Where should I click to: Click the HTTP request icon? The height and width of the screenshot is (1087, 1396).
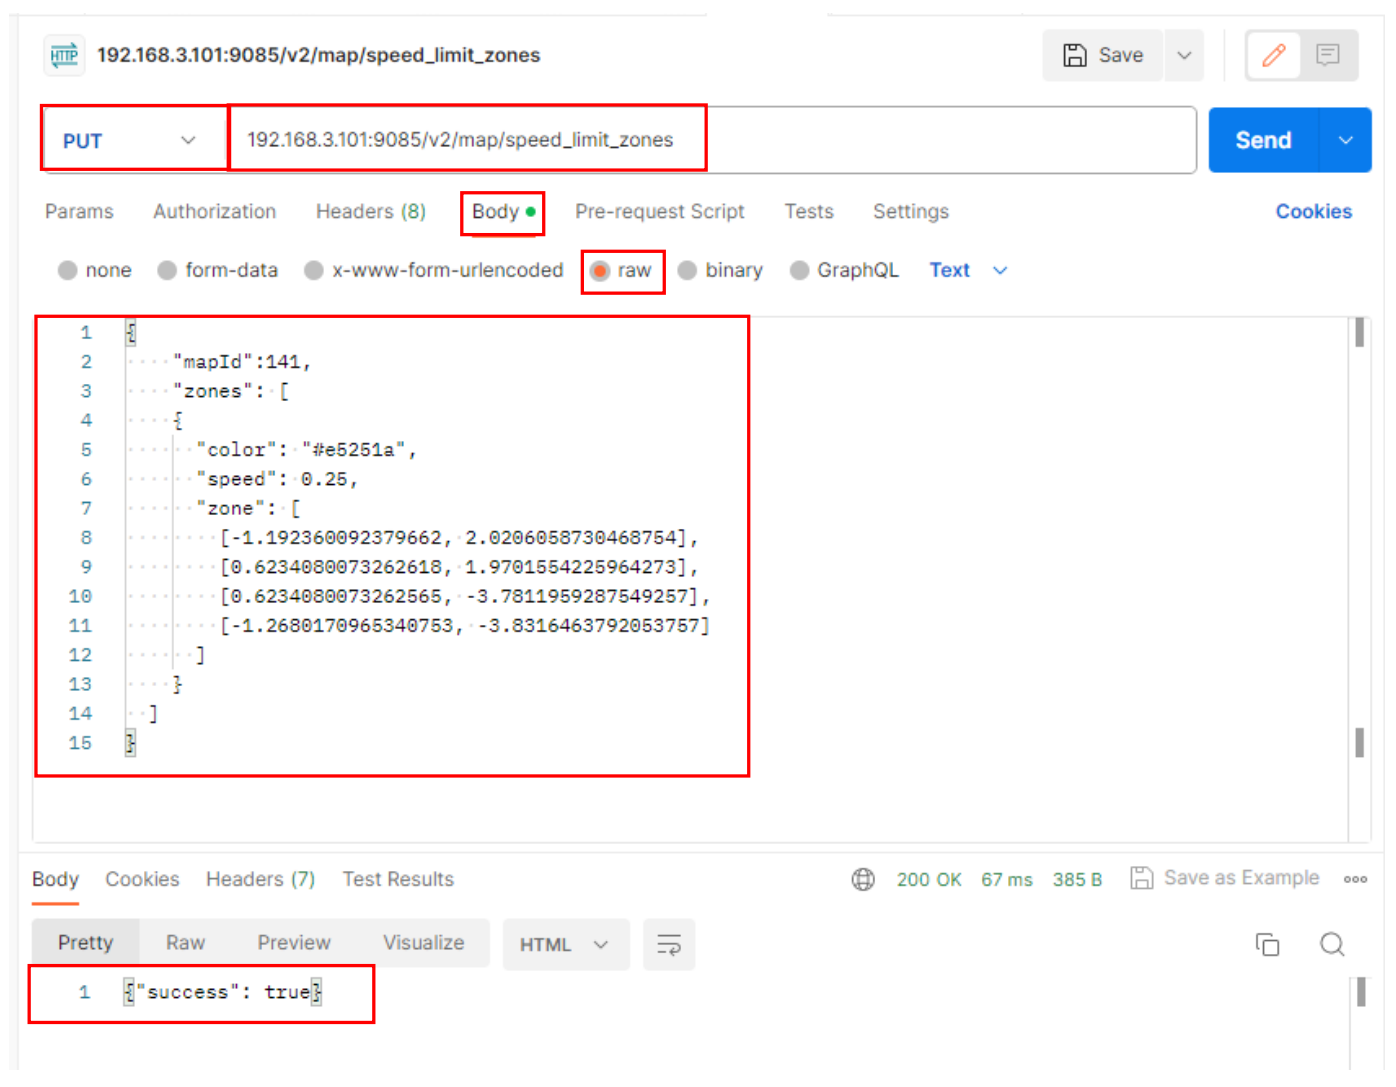point(65,55)
